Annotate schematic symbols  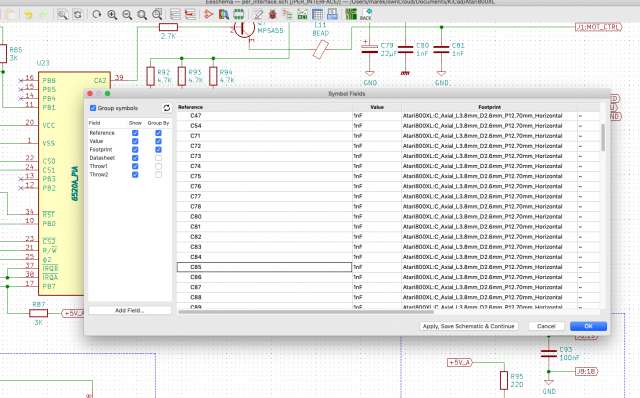click(258, 15)
